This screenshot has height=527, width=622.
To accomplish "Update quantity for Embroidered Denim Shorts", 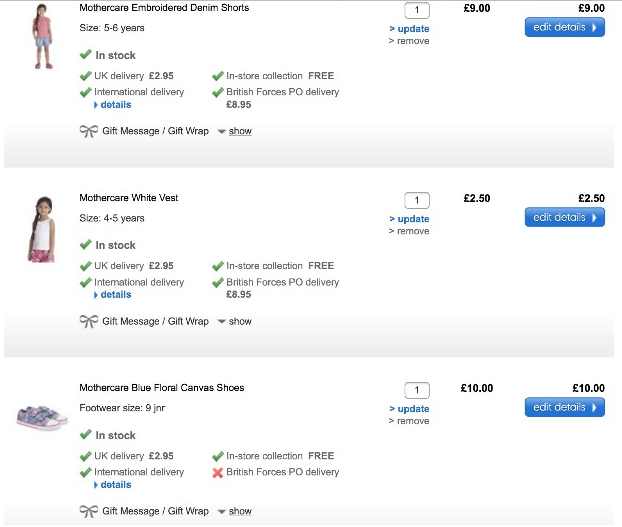I will pos(413,29).
